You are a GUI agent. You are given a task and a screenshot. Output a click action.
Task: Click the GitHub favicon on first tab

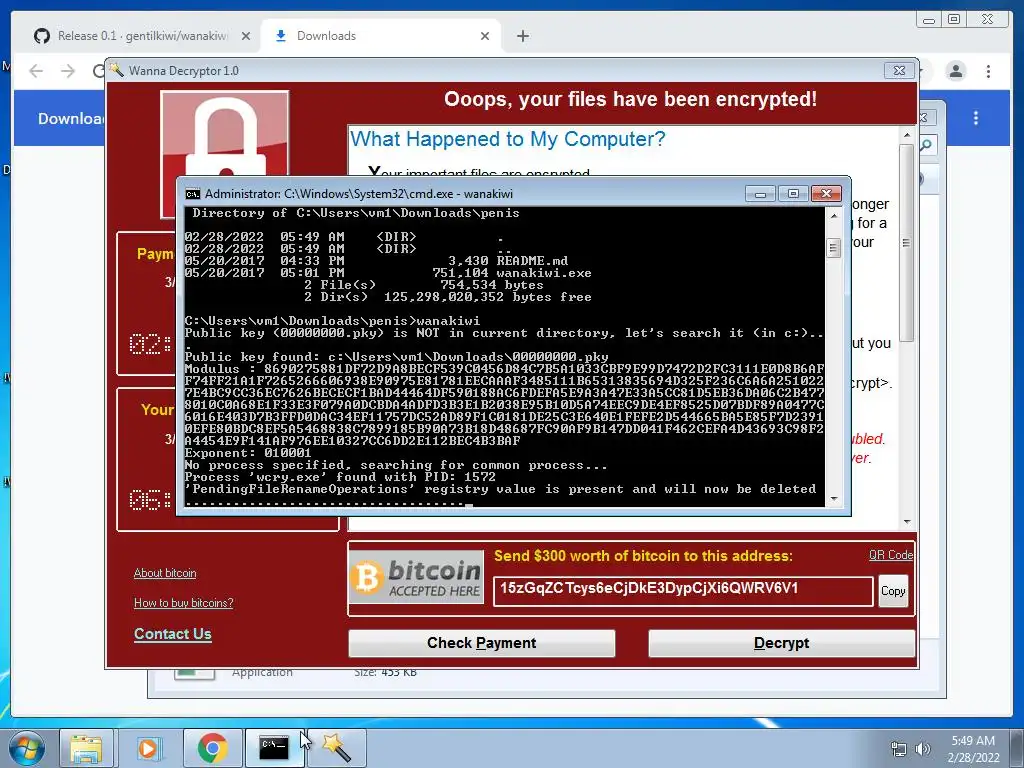(x=42, y=36)
